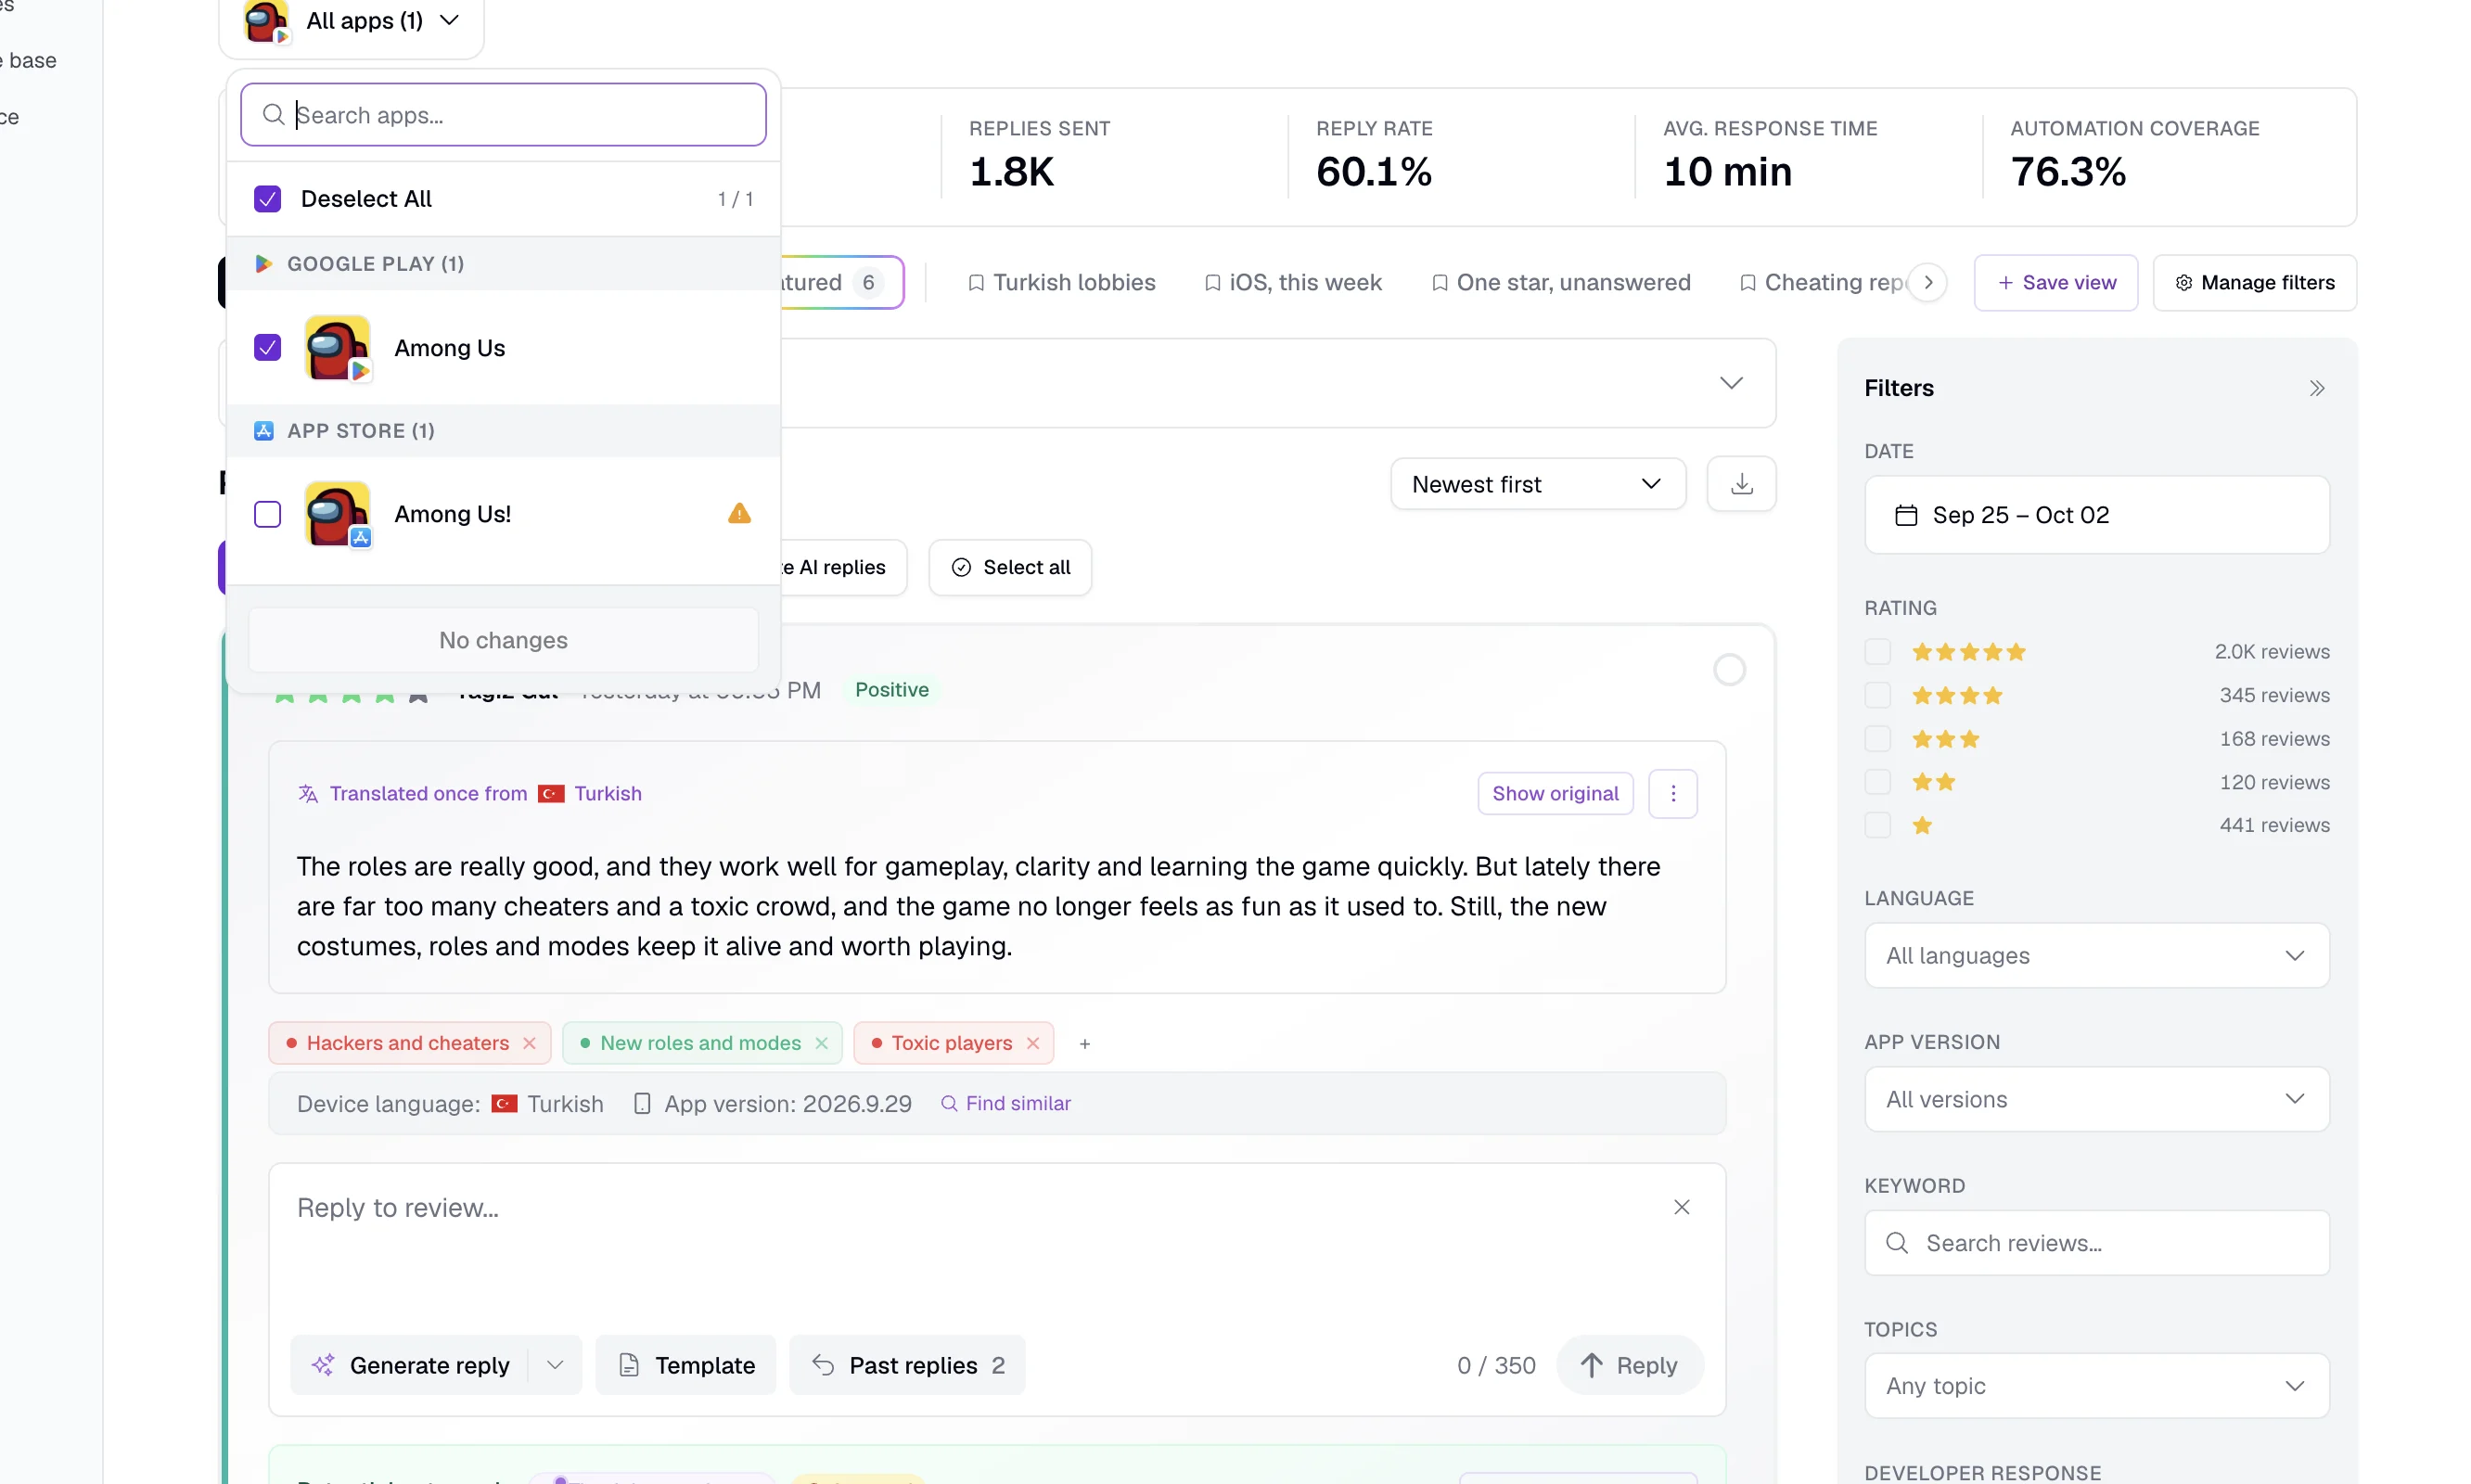2471x1484 pixels.
Task: Open the Sep 25 – Oct 02 date picker
Action: coord(2096,515)
